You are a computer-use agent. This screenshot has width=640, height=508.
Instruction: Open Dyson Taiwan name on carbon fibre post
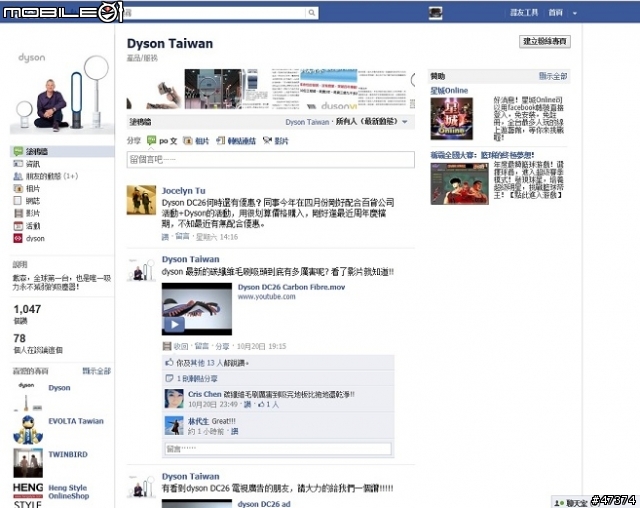click(x=191, y=259)
